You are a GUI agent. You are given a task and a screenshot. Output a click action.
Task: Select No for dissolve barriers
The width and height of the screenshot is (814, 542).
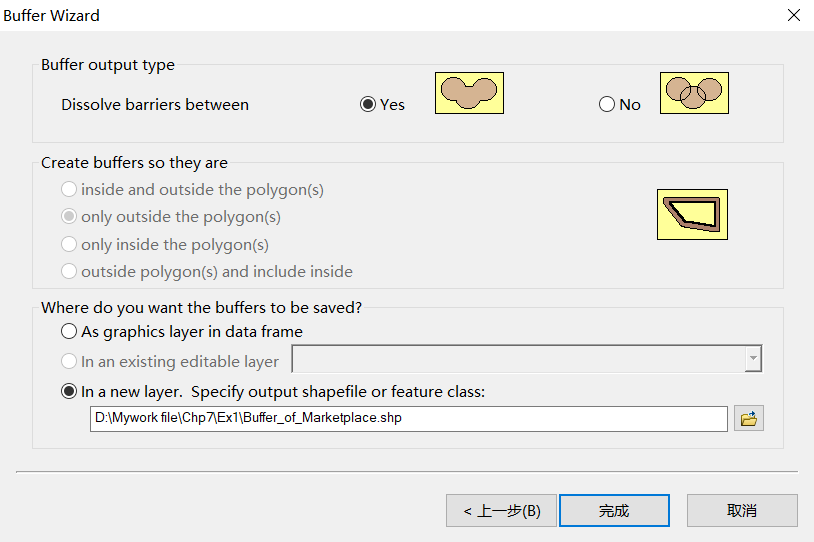click(x=607, y=104)
